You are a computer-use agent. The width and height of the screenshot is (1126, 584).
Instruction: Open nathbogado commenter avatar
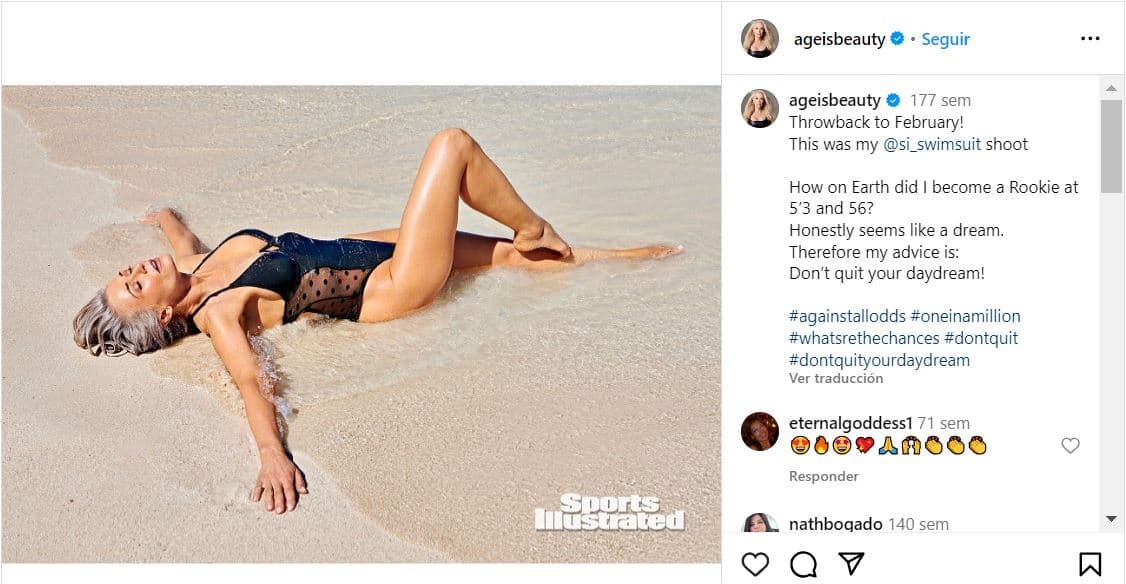pos(760,525)
